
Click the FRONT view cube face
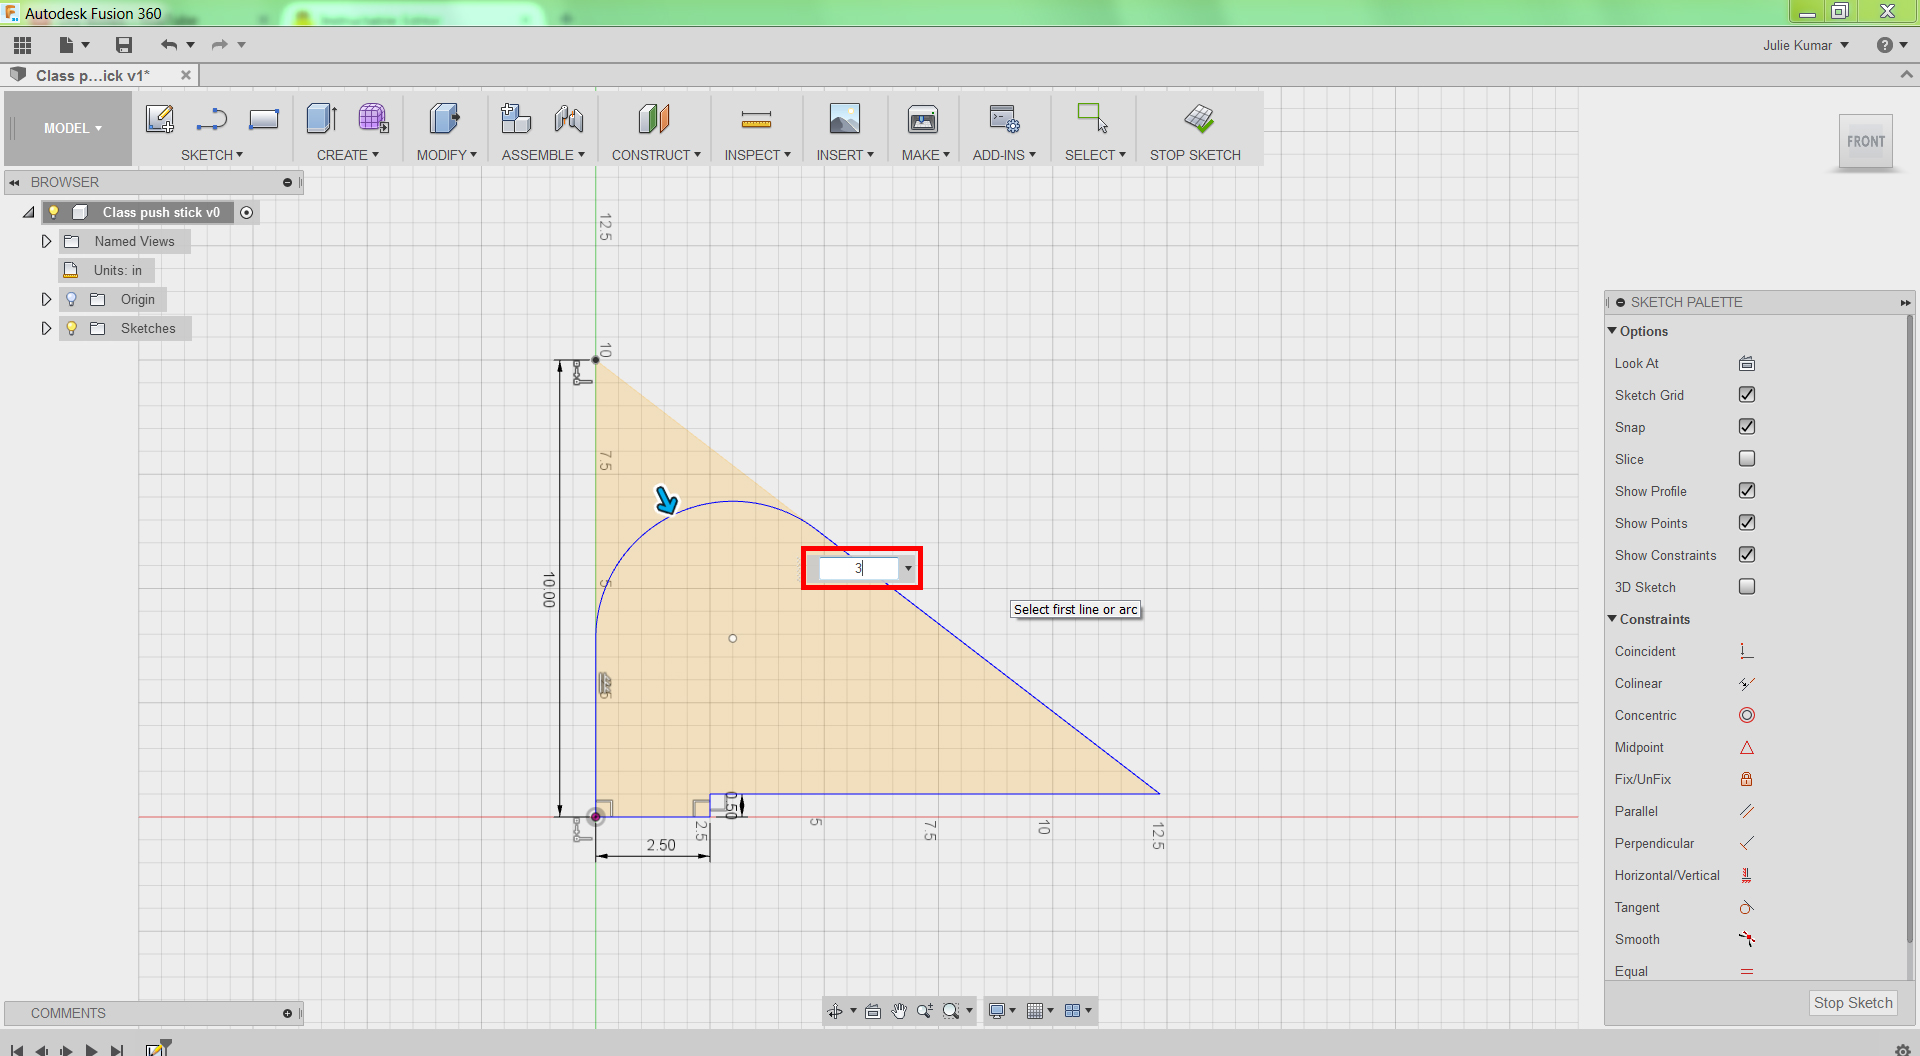pyautogui.click(x=1866, y=142)
